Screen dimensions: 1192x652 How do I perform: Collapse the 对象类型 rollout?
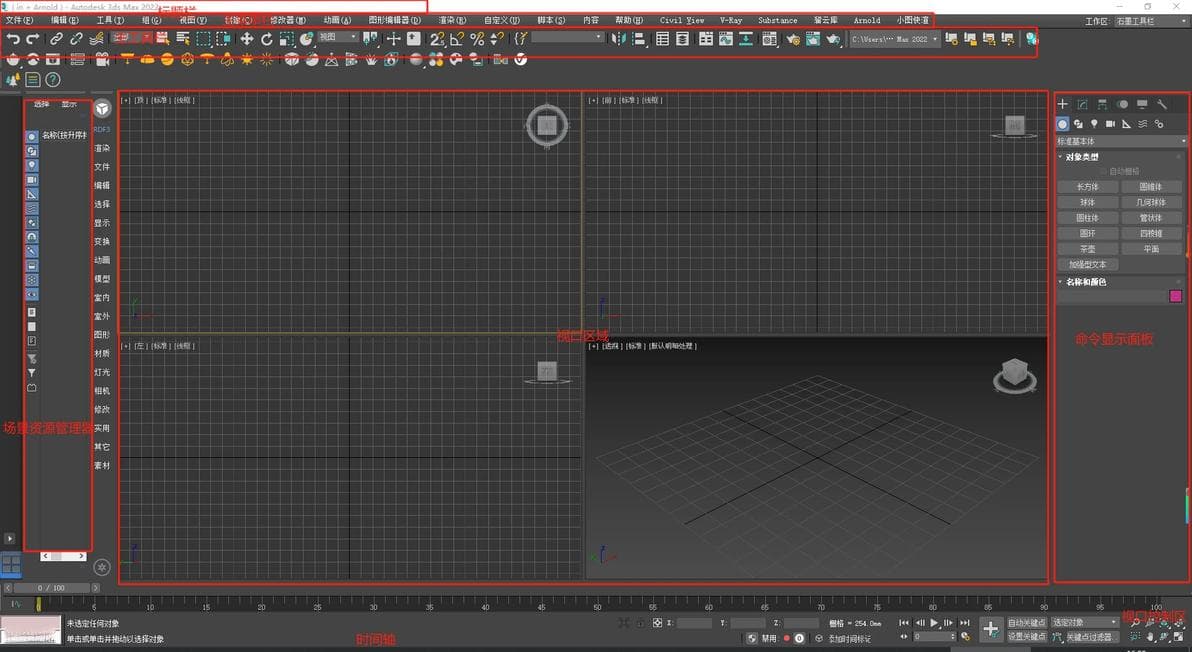click(x=1082, y=157)
